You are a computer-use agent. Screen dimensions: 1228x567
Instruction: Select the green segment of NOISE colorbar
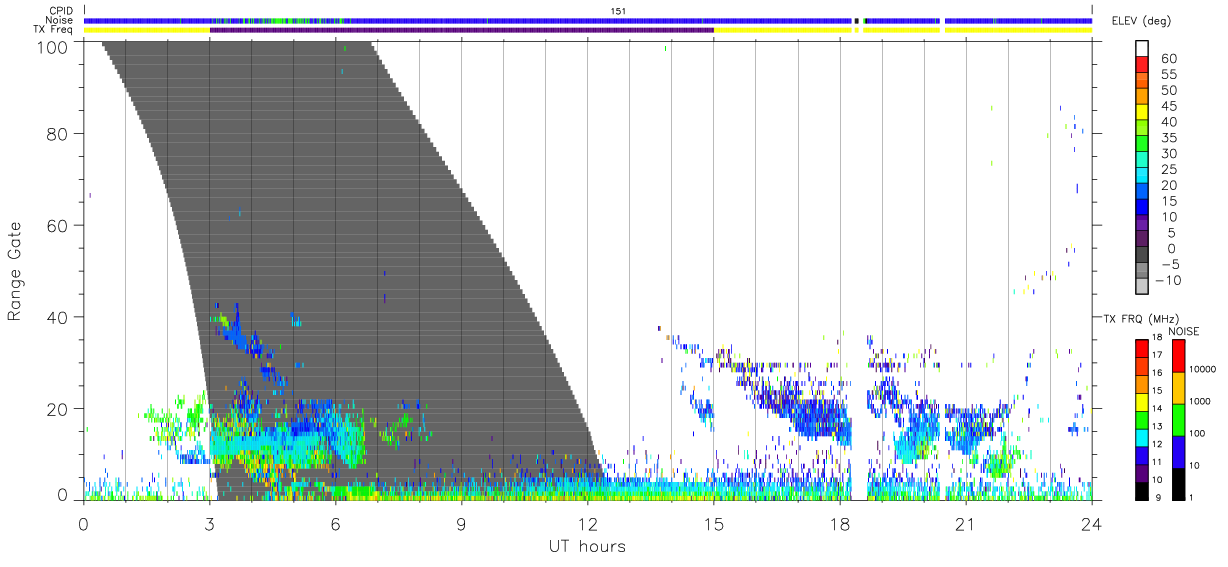[x=1178, y=420]
